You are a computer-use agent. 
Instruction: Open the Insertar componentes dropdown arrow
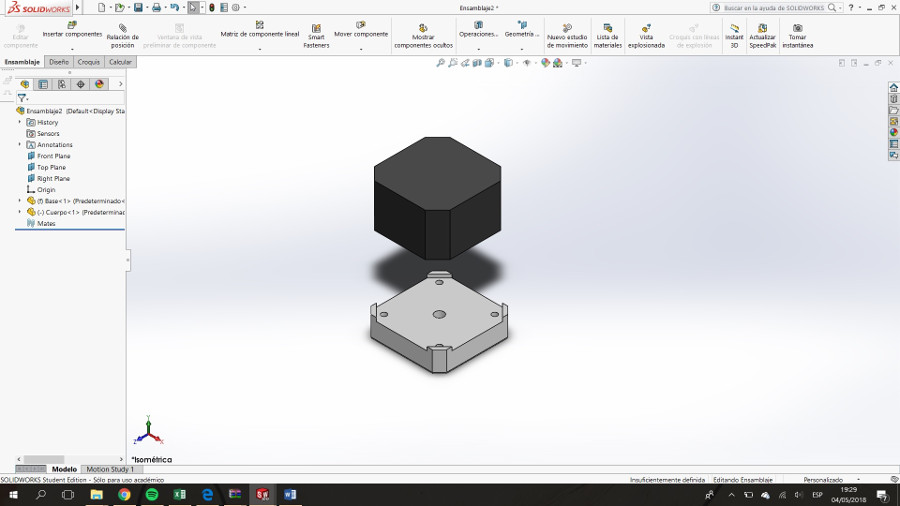tap(72, 49)
